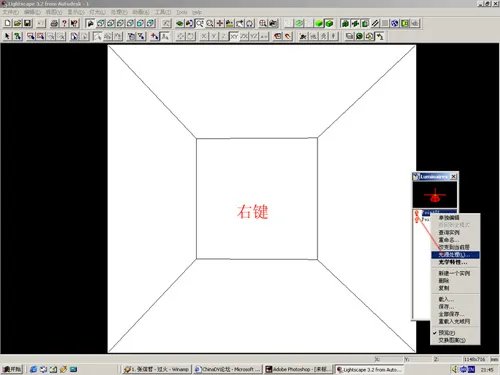500x375 pixels.
Task: Choose 交换图案 in the context menu
Action: pos(455,340)
